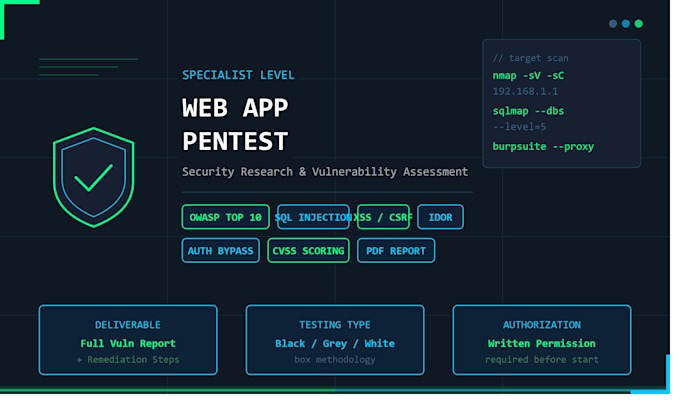
Task: Click '+ Remediation Steps' text
Action: click(128, 359)
